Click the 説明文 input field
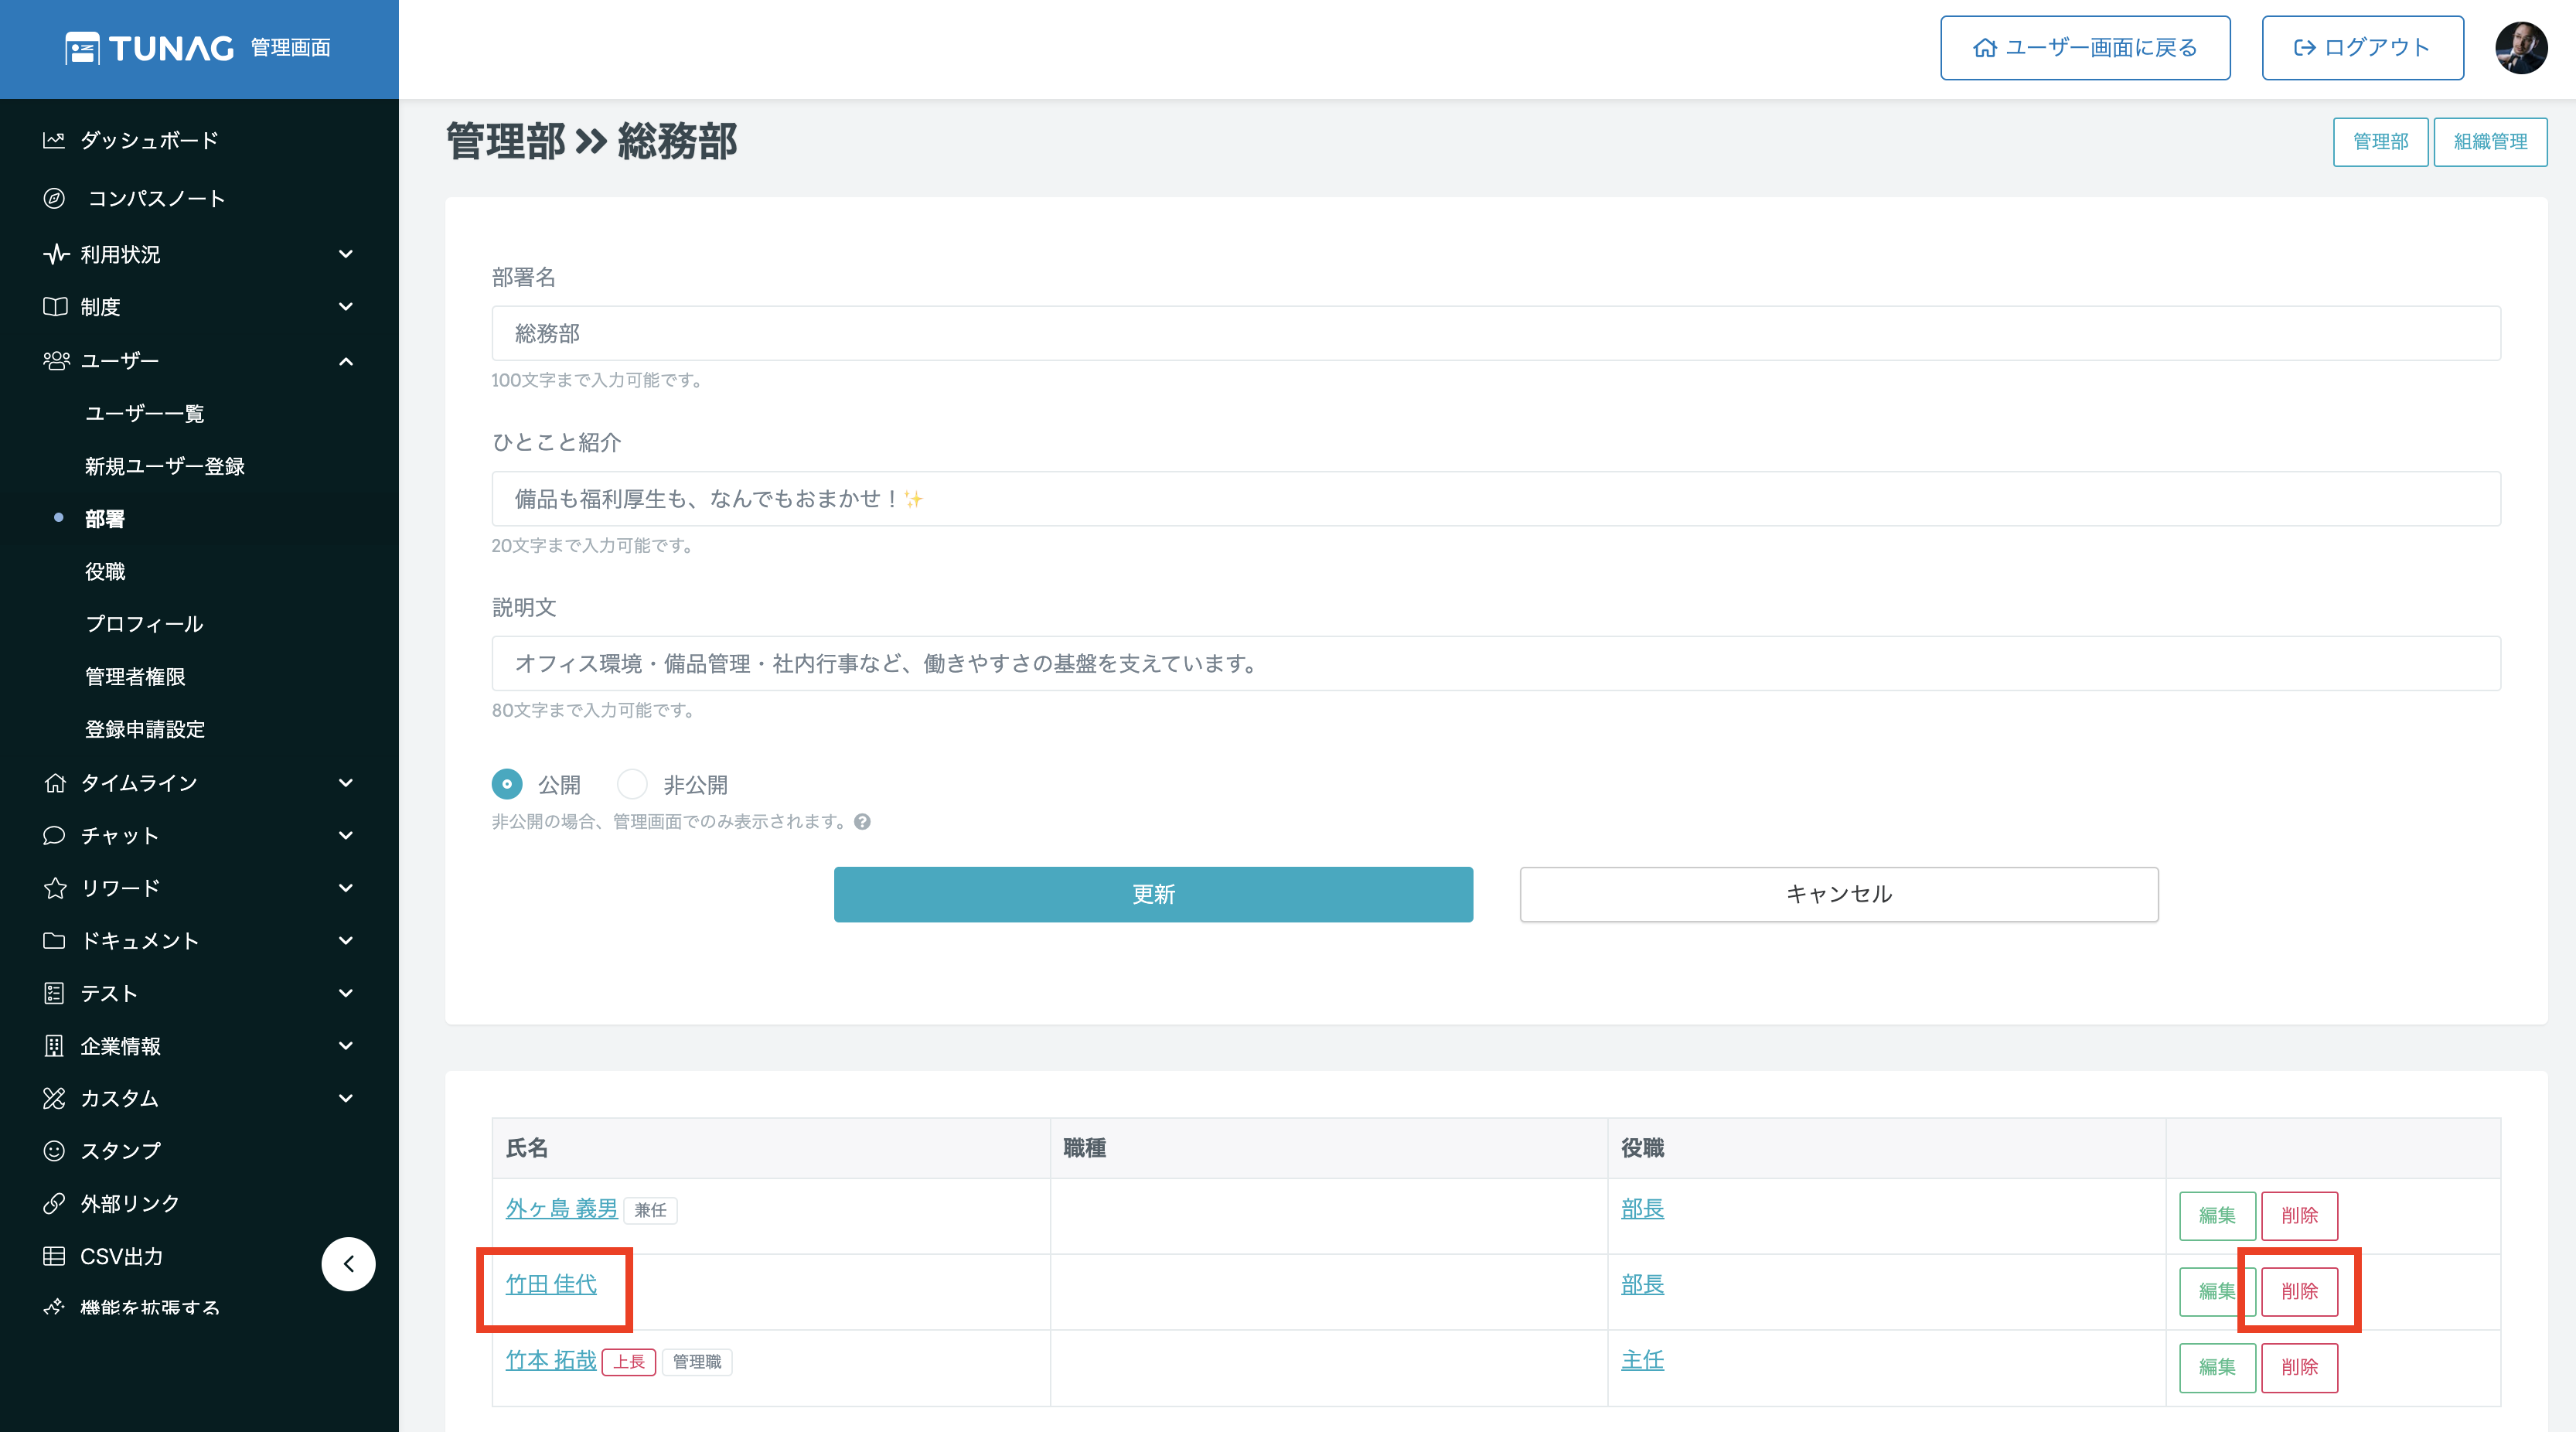This screenshot has width=2576, height=1432. point(1496,663)
